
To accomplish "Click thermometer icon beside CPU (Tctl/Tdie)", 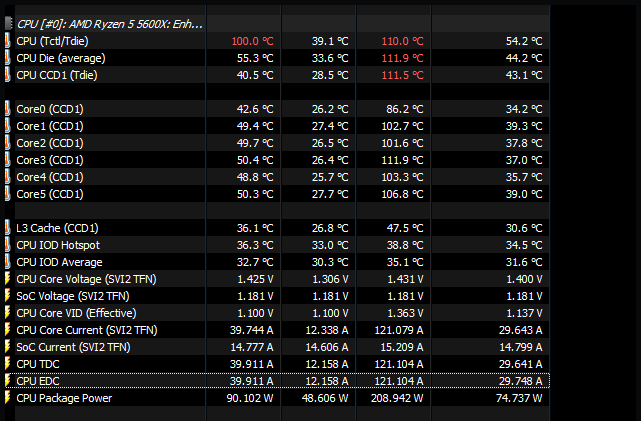I will (x=7, y=41).
